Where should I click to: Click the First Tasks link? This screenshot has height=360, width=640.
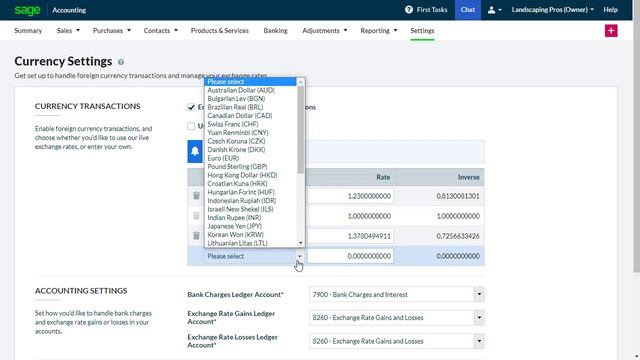tap(432, 10)
